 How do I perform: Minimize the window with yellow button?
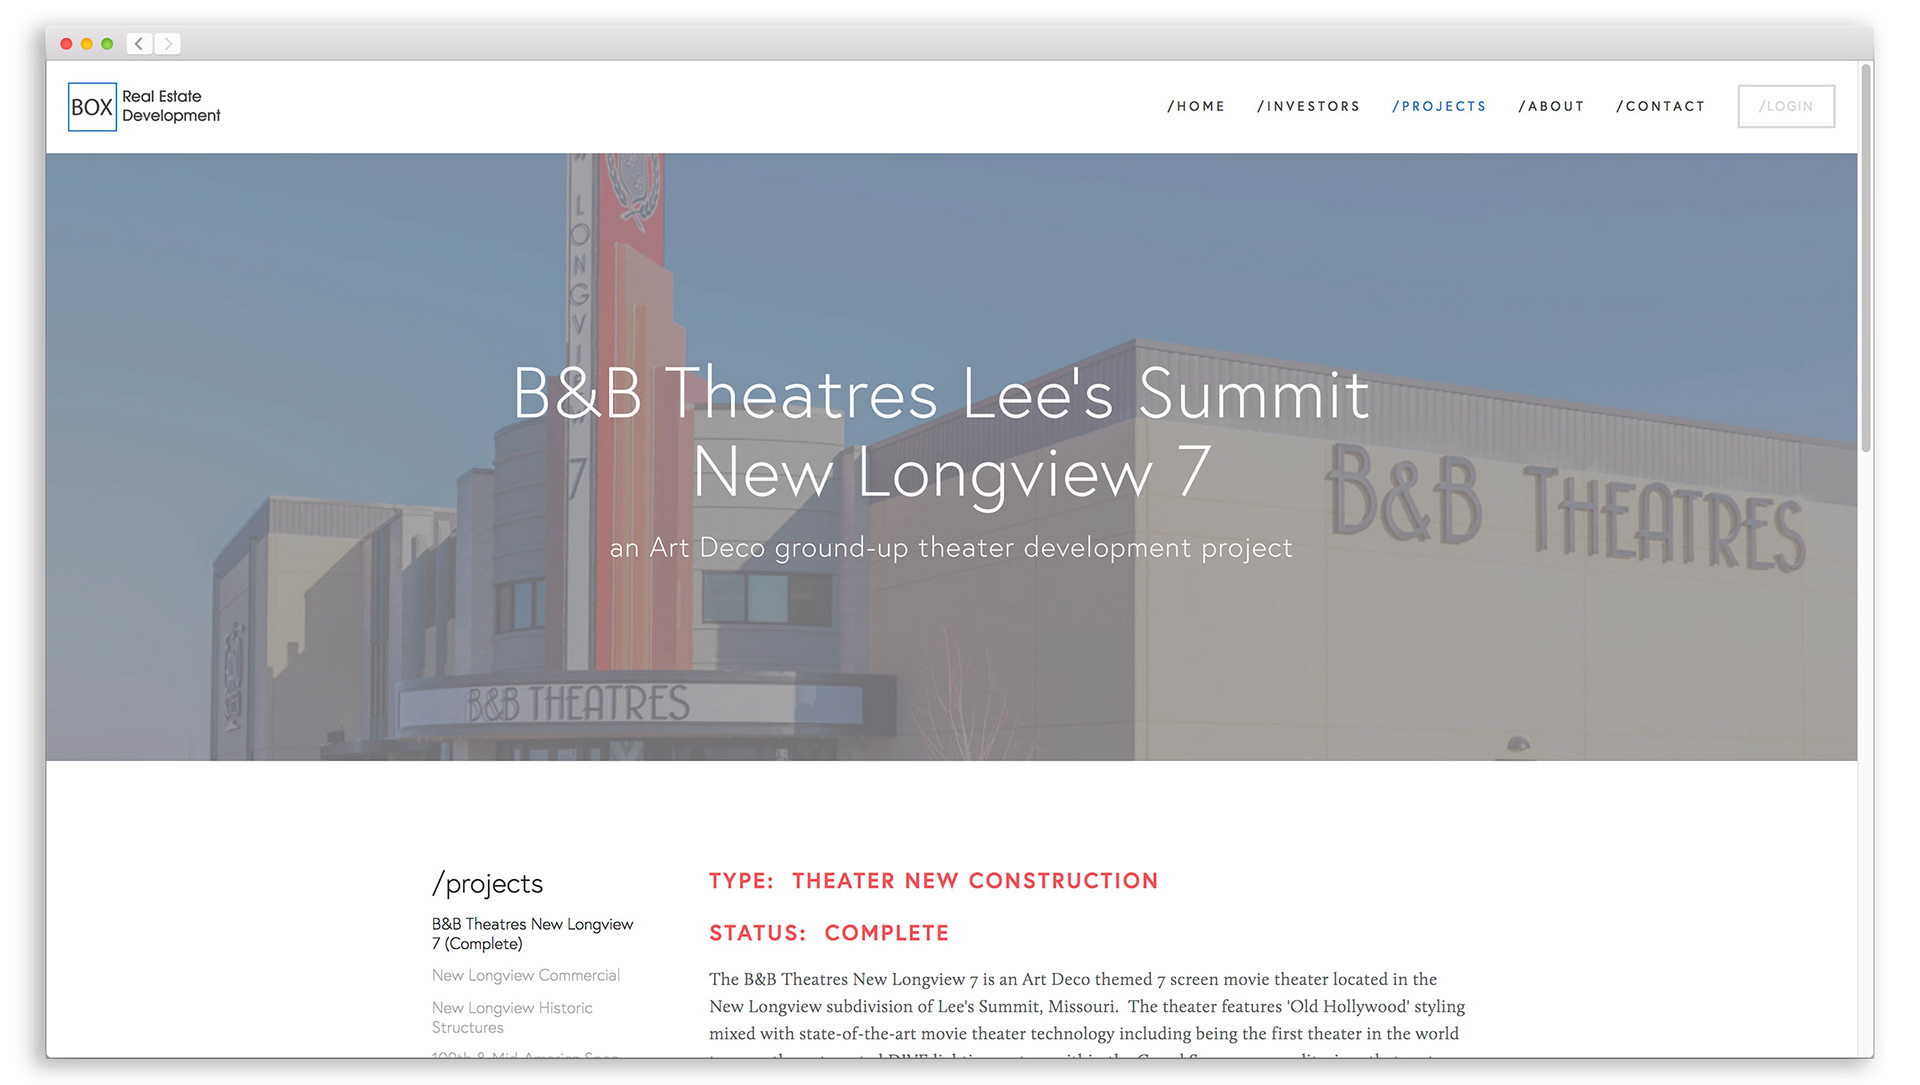point(87,43)
